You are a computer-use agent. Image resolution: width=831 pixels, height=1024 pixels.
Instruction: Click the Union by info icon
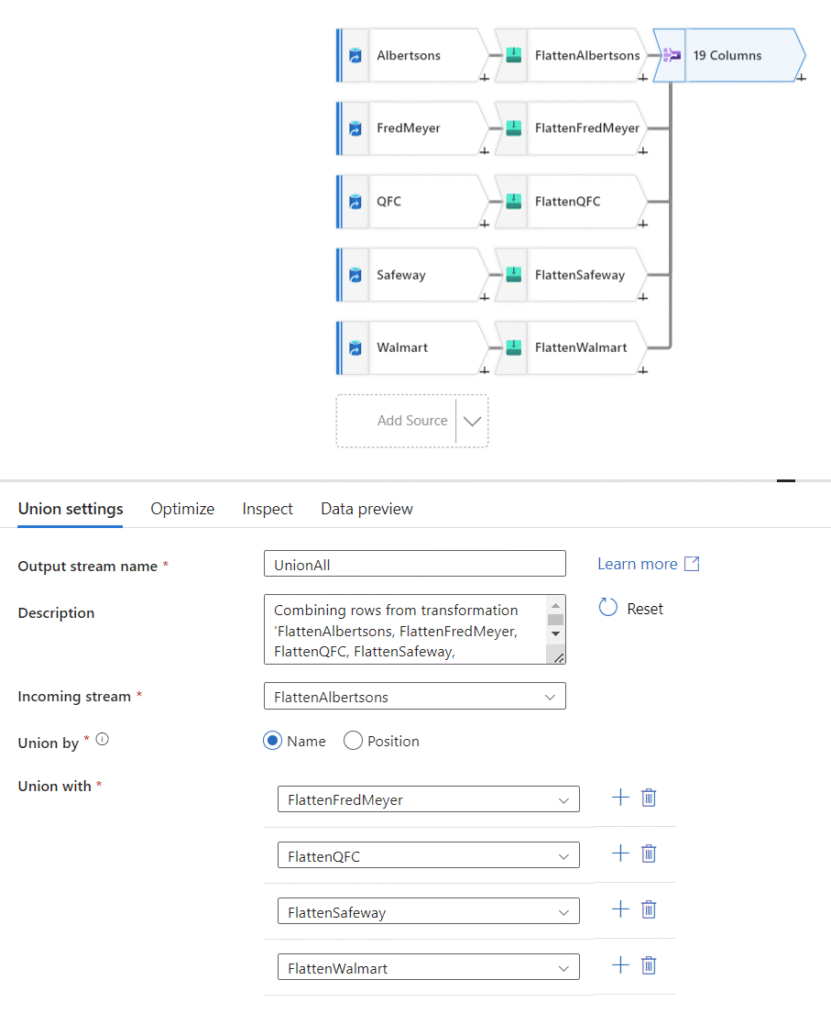click(103, 739)
